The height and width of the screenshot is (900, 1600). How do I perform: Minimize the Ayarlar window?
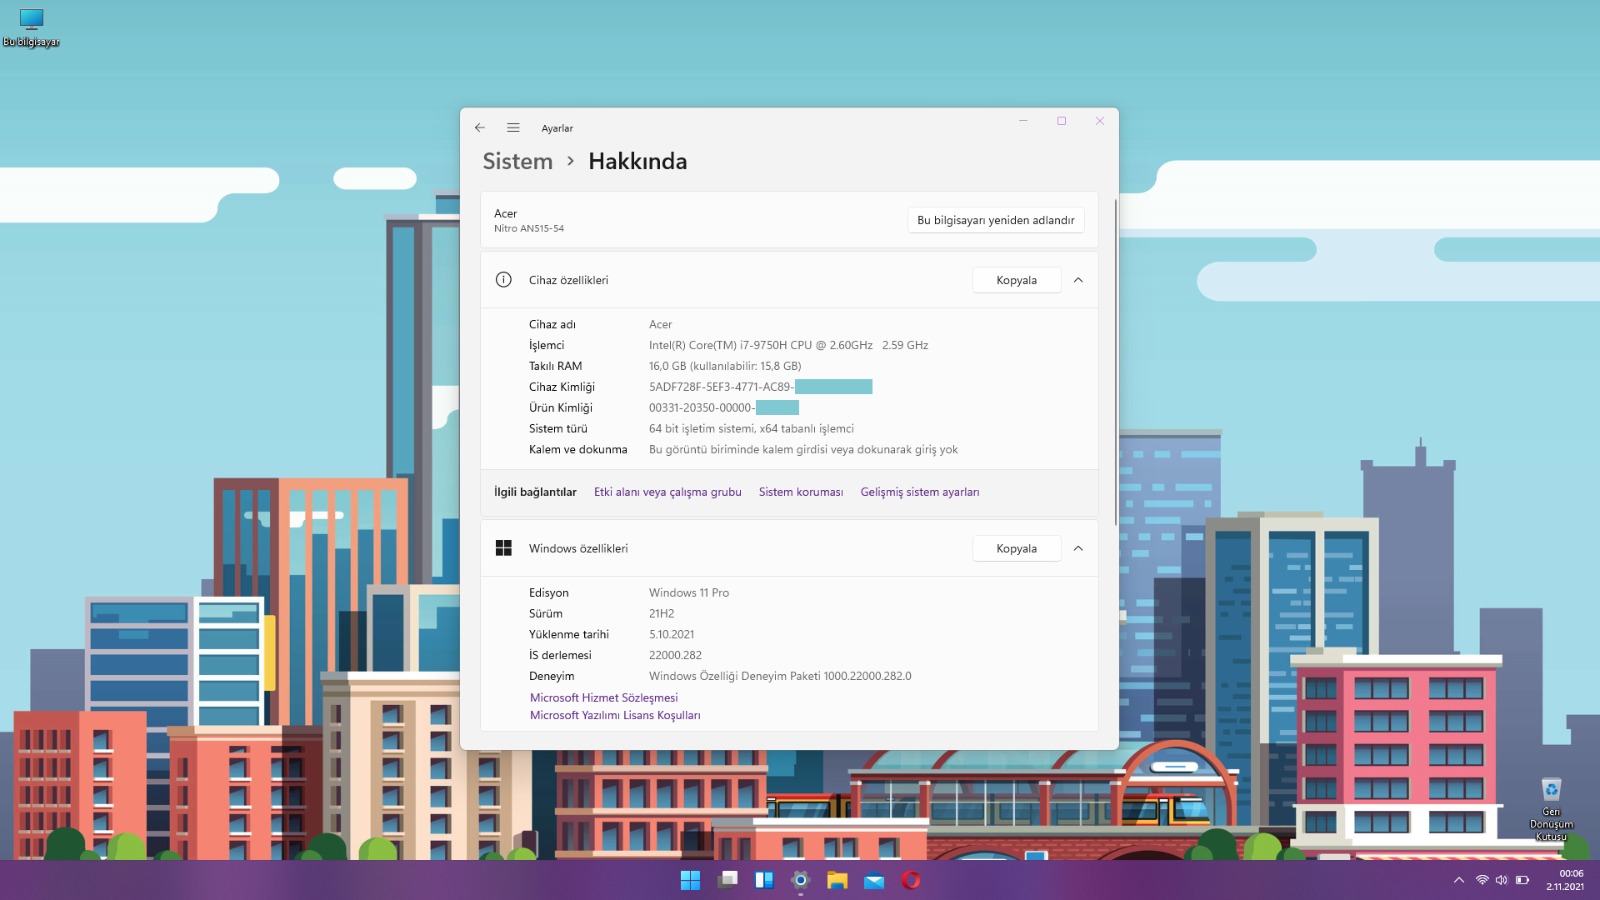tap(1023, 121)
